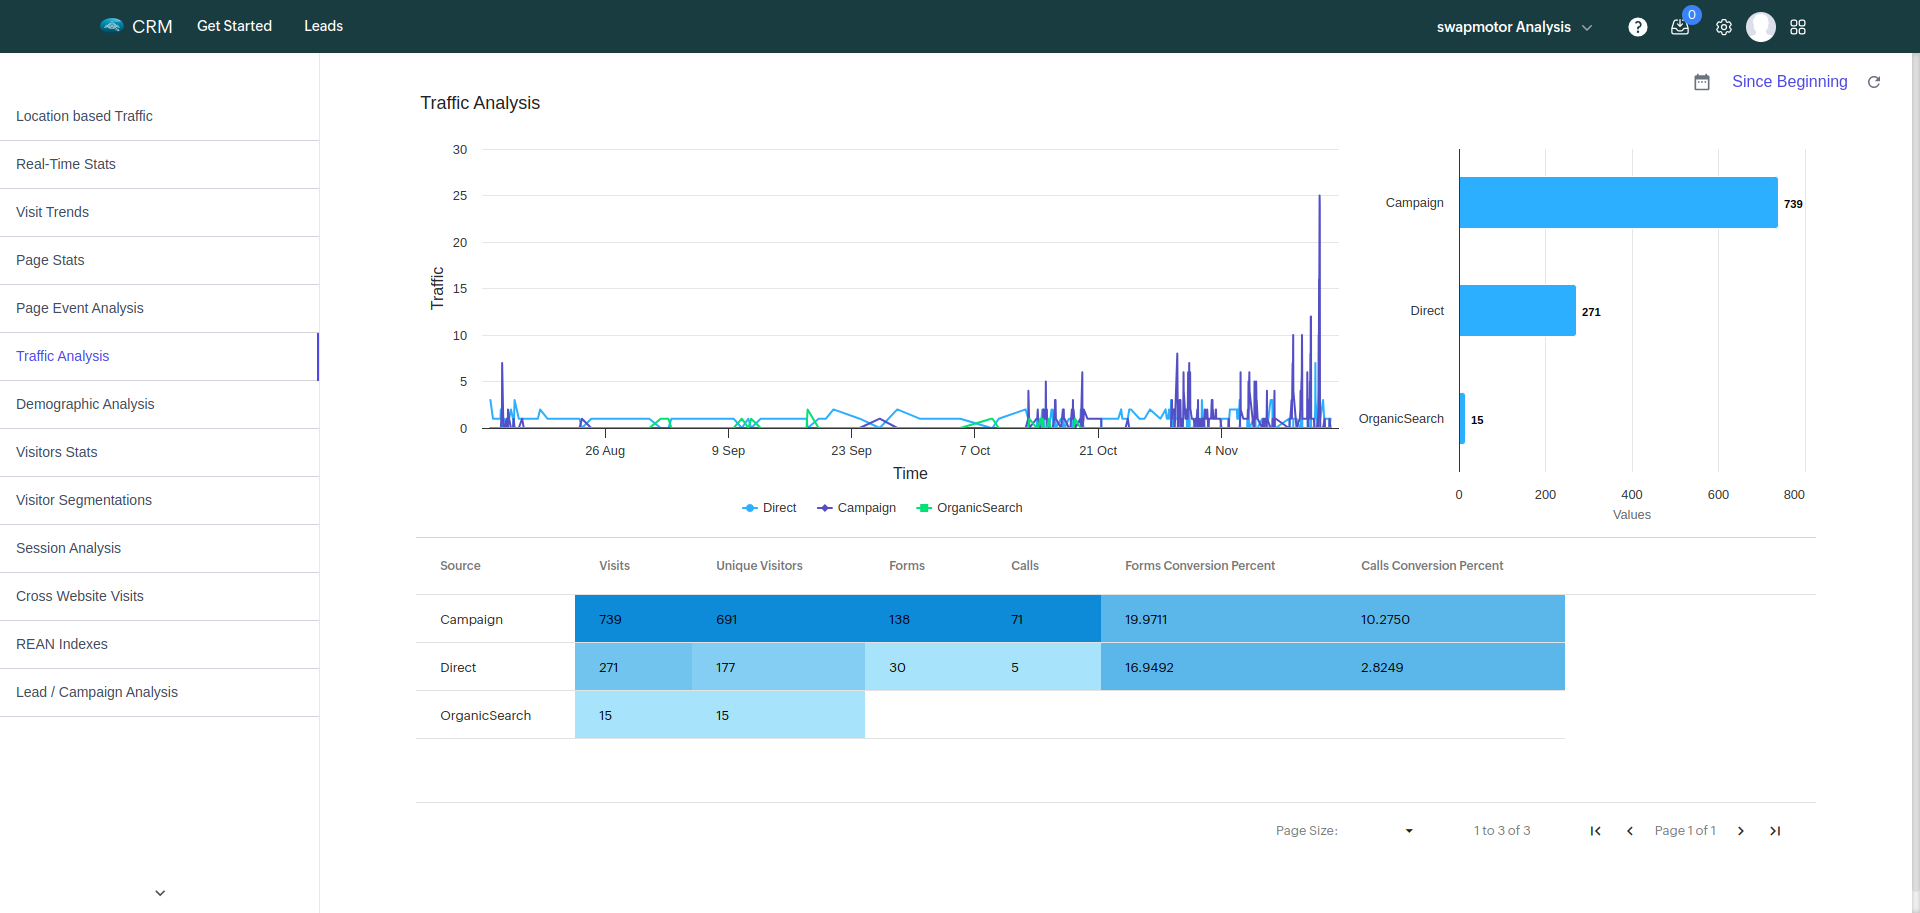Expand the sidebar scroll-down chevron

click(160, 893)
